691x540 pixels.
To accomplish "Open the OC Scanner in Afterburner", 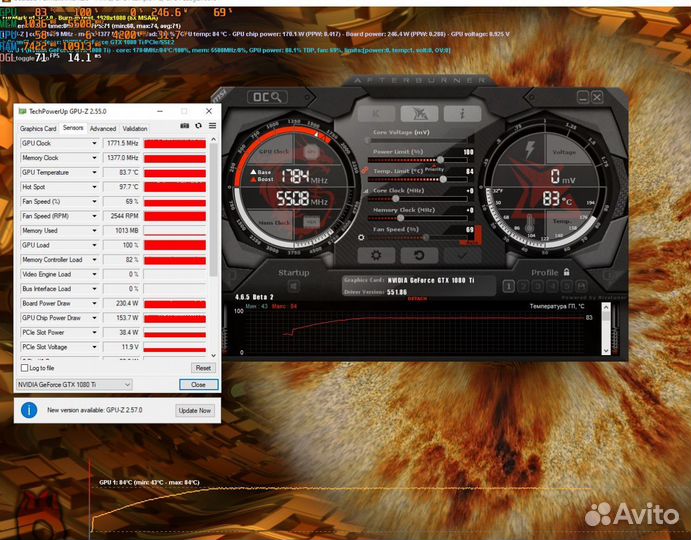I will tap(267, 97).
